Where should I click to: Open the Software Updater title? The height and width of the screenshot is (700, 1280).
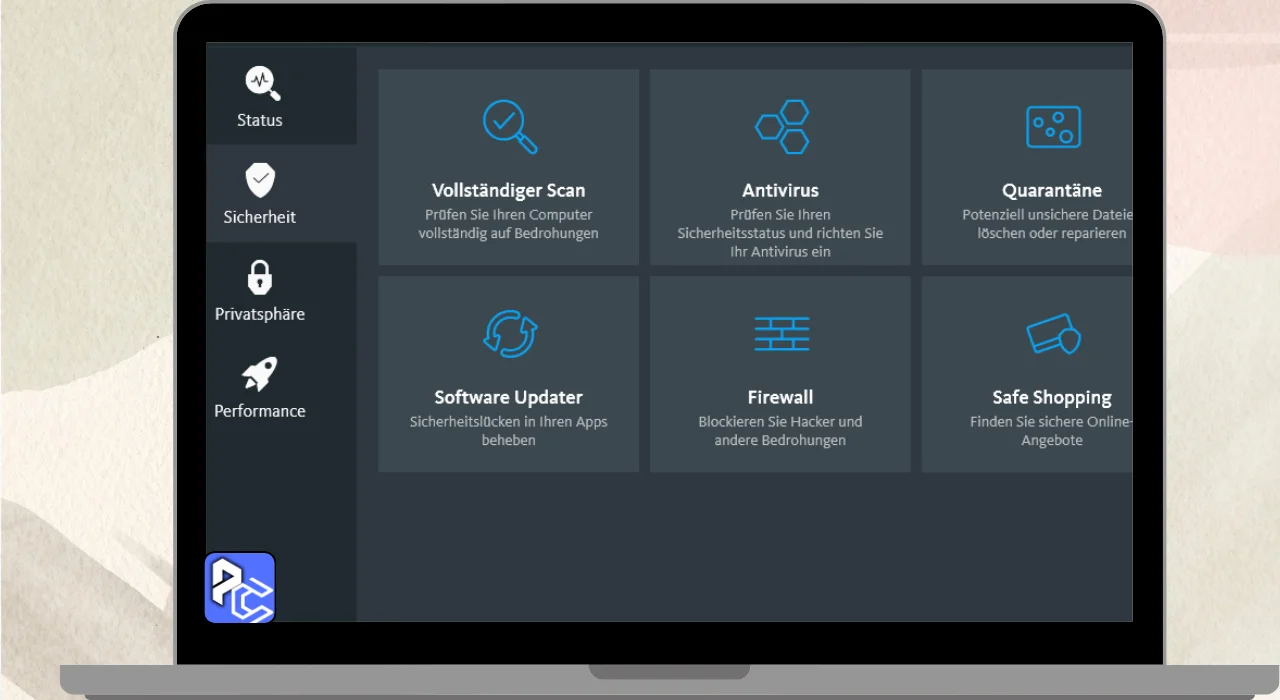pos(509,397)
